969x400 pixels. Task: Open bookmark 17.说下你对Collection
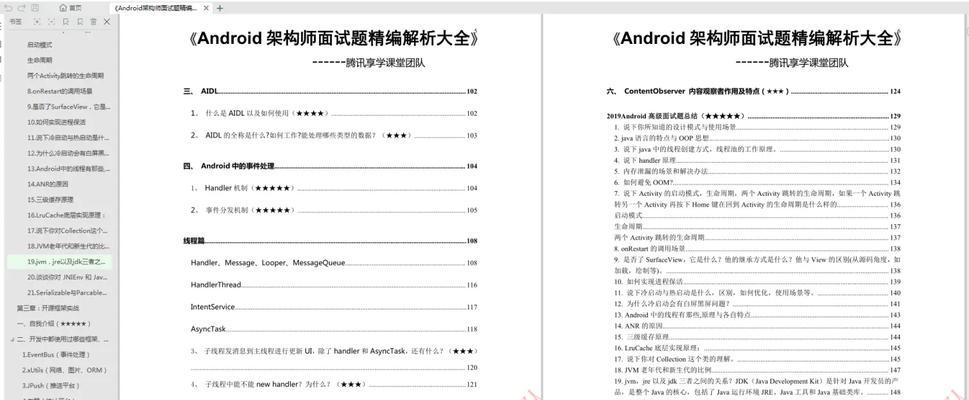[69, 231]
